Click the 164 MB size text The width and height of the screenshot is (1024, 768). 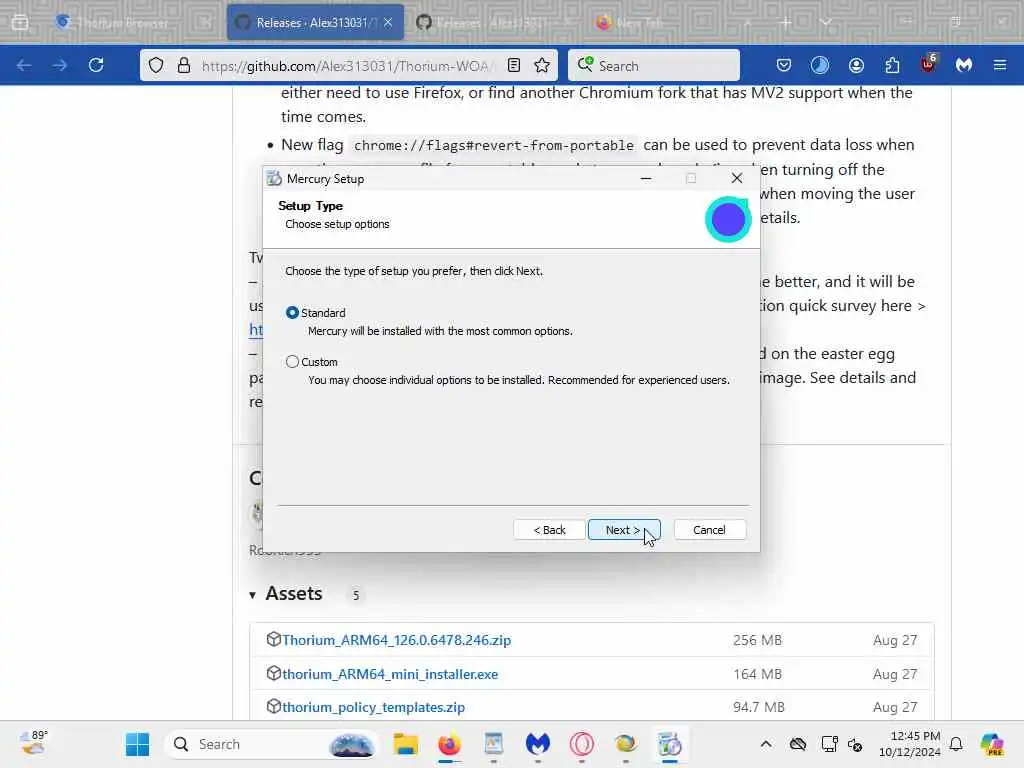pos(757,674)
